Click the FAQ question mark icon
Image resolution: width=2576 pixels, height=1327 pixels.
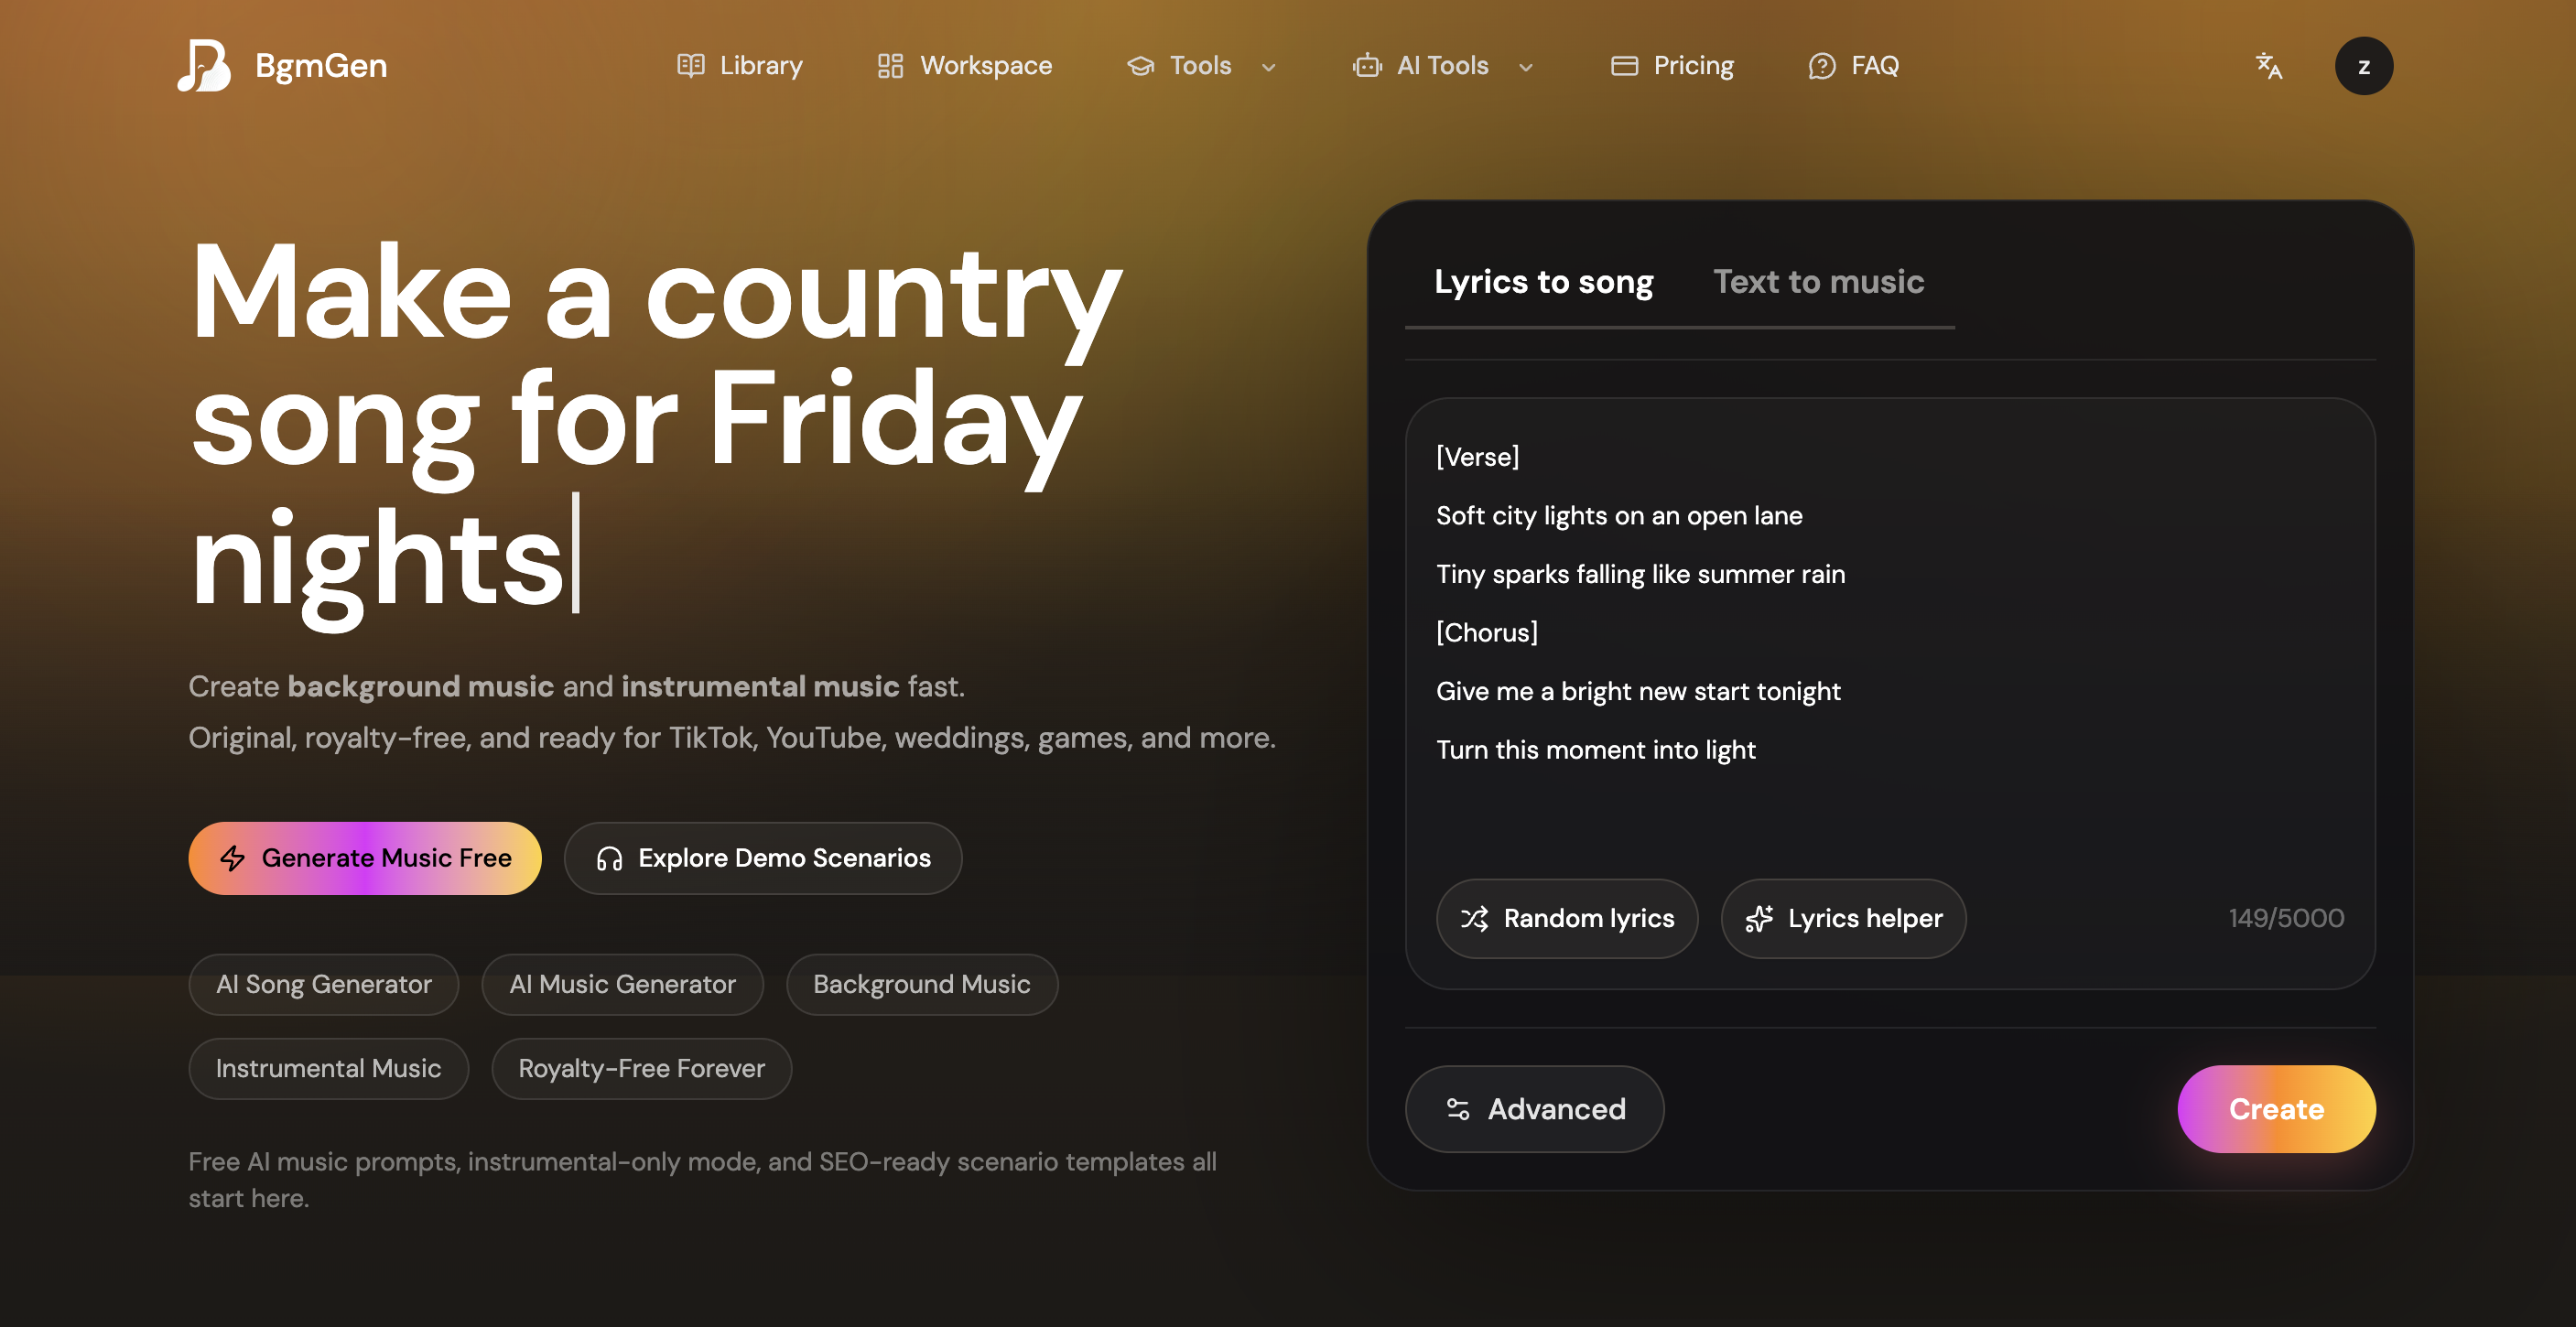[1821, 66]
